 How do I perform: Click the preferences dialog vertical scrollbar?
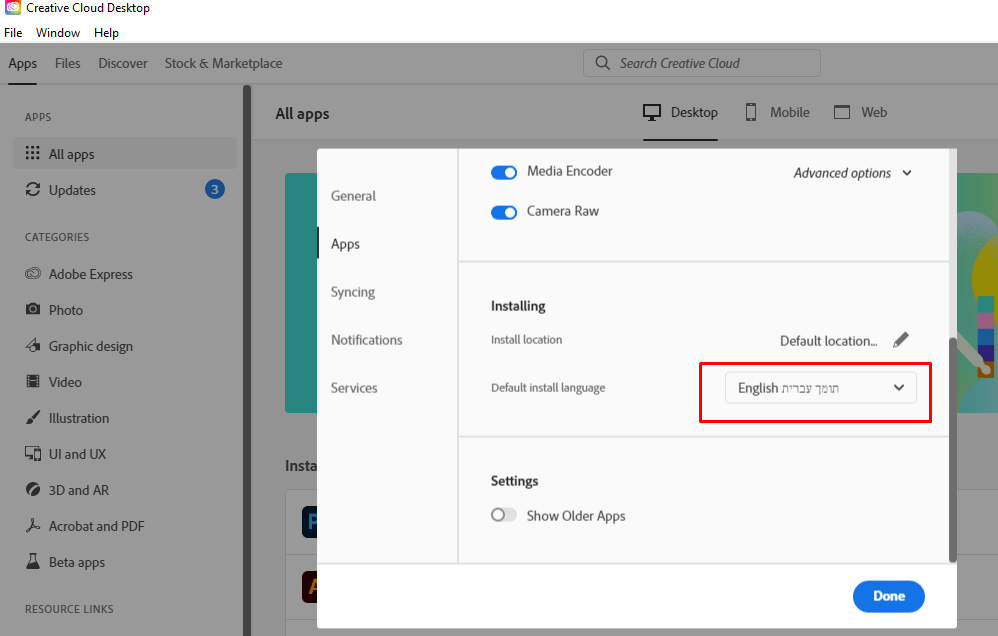coord(952,449)
